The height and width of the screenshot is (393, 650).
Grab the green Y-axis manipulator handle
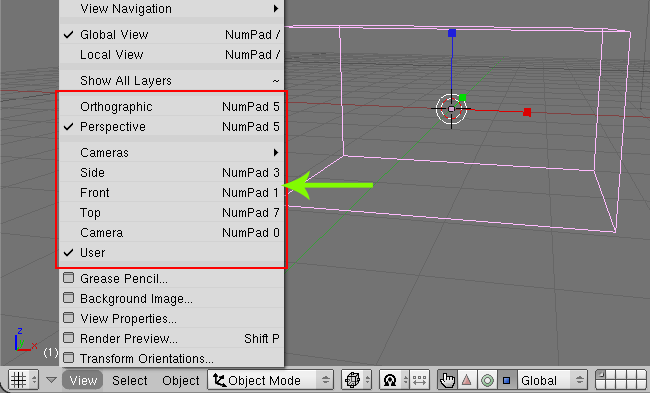point(462,98)
